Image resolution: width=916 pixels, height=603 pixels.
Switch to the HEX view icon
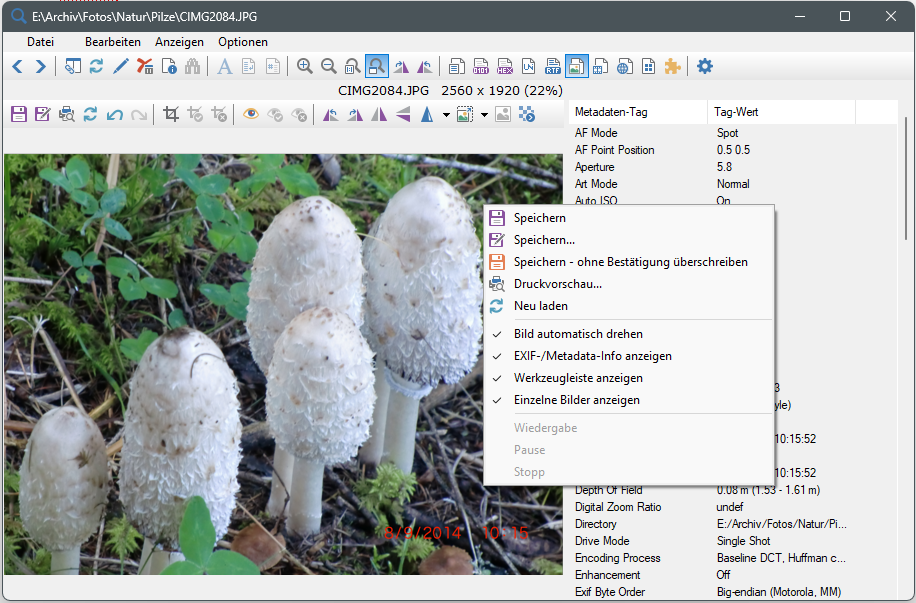tap(505, 67)
